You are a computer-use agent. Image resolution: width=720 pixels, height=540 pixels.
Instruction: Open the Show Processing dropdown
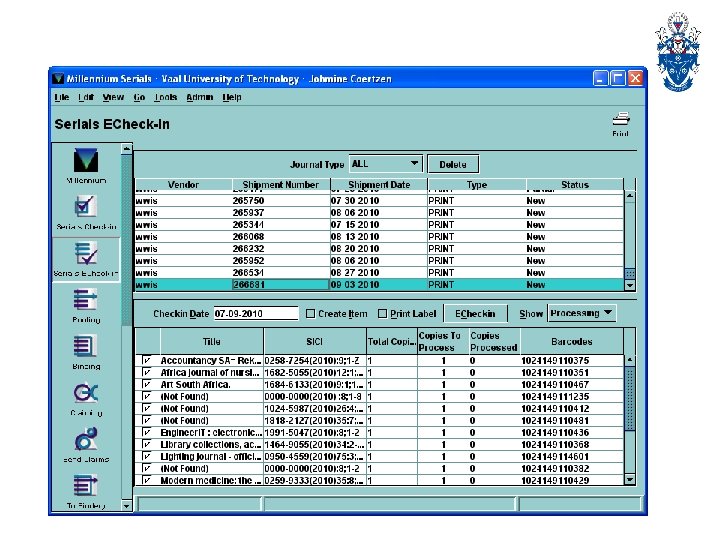[x=581, y=313]
